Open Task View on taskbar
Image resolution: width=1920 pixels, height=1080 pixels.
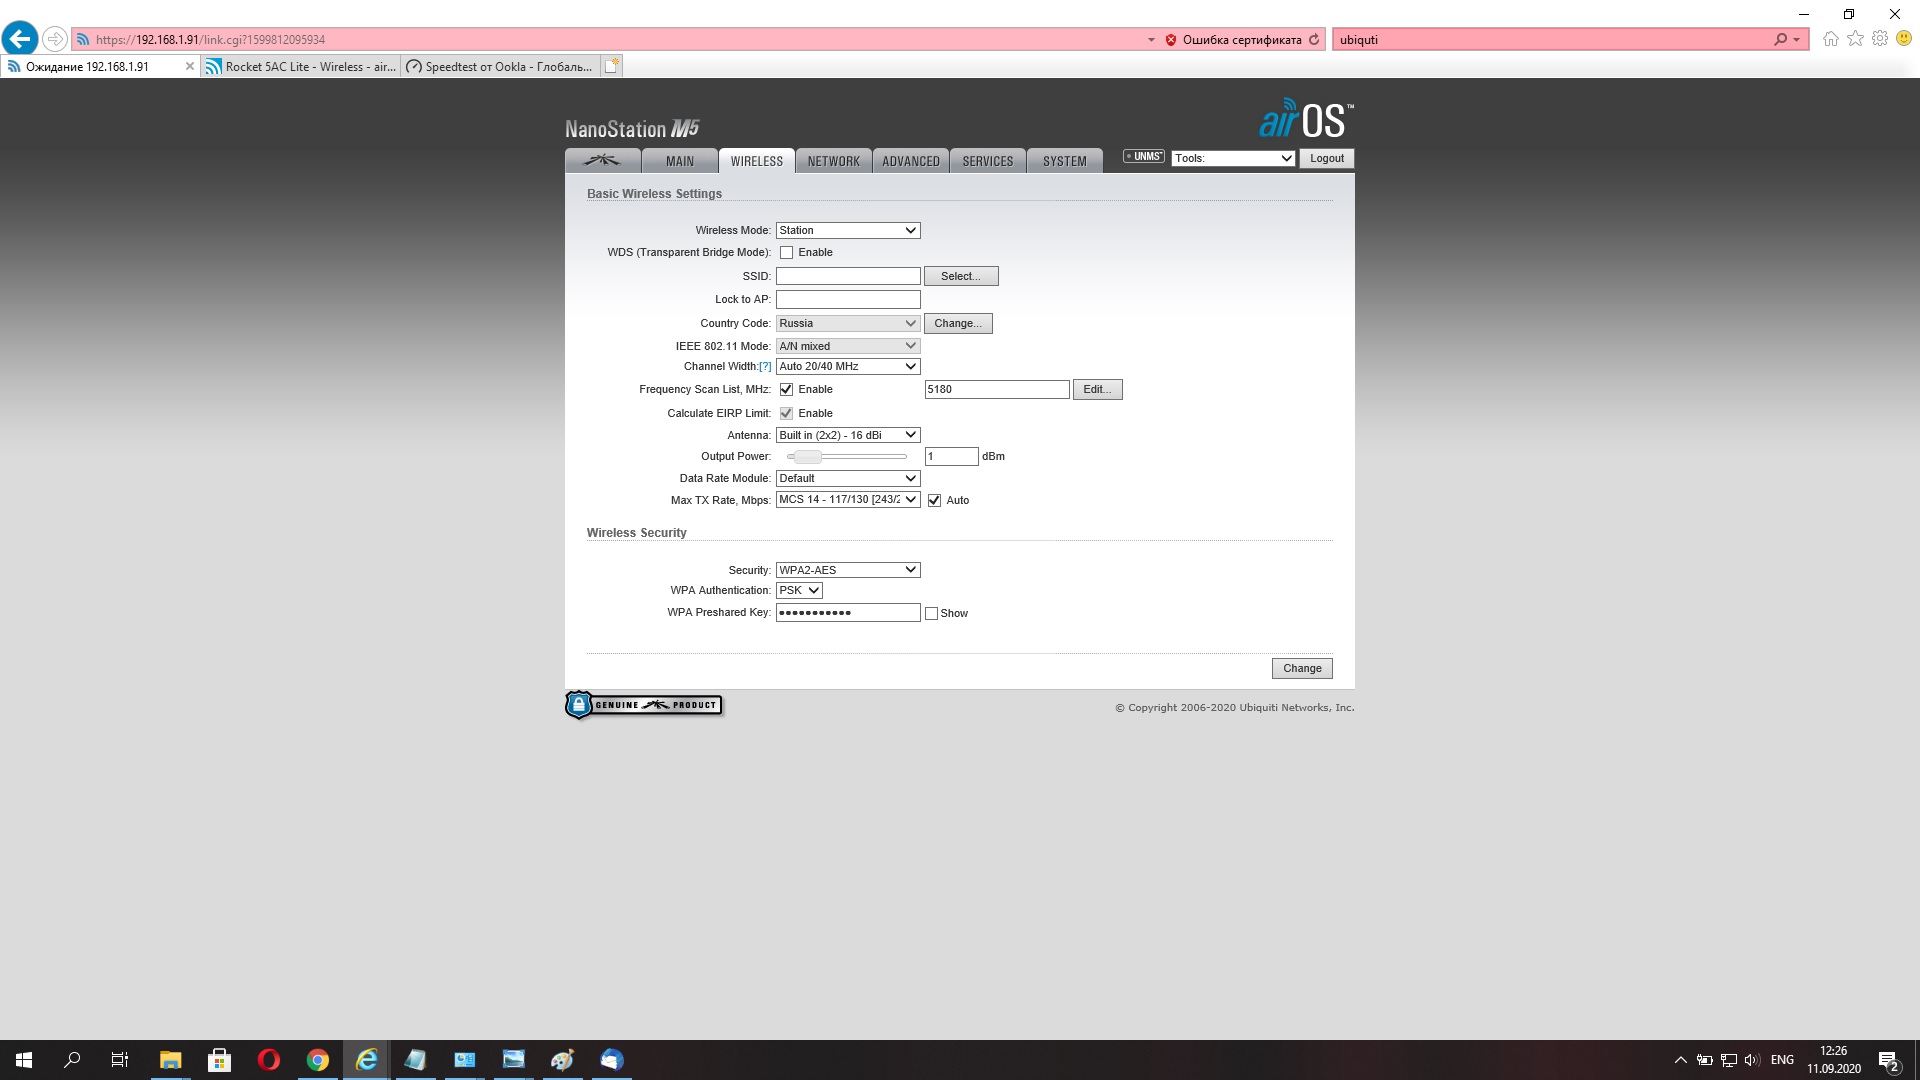click(120, 1060)
